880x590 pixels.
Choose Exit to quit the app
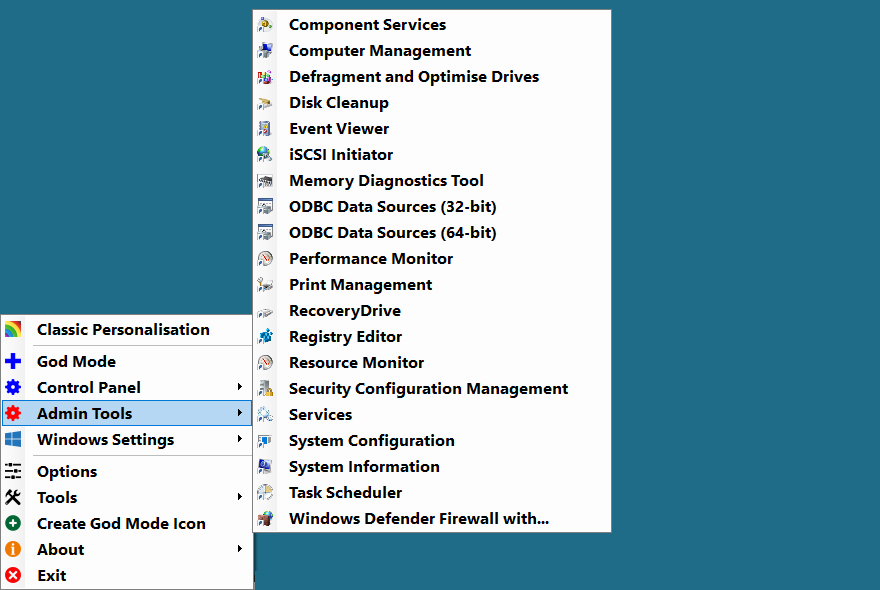pyautogui.click(x=127, y=575)
